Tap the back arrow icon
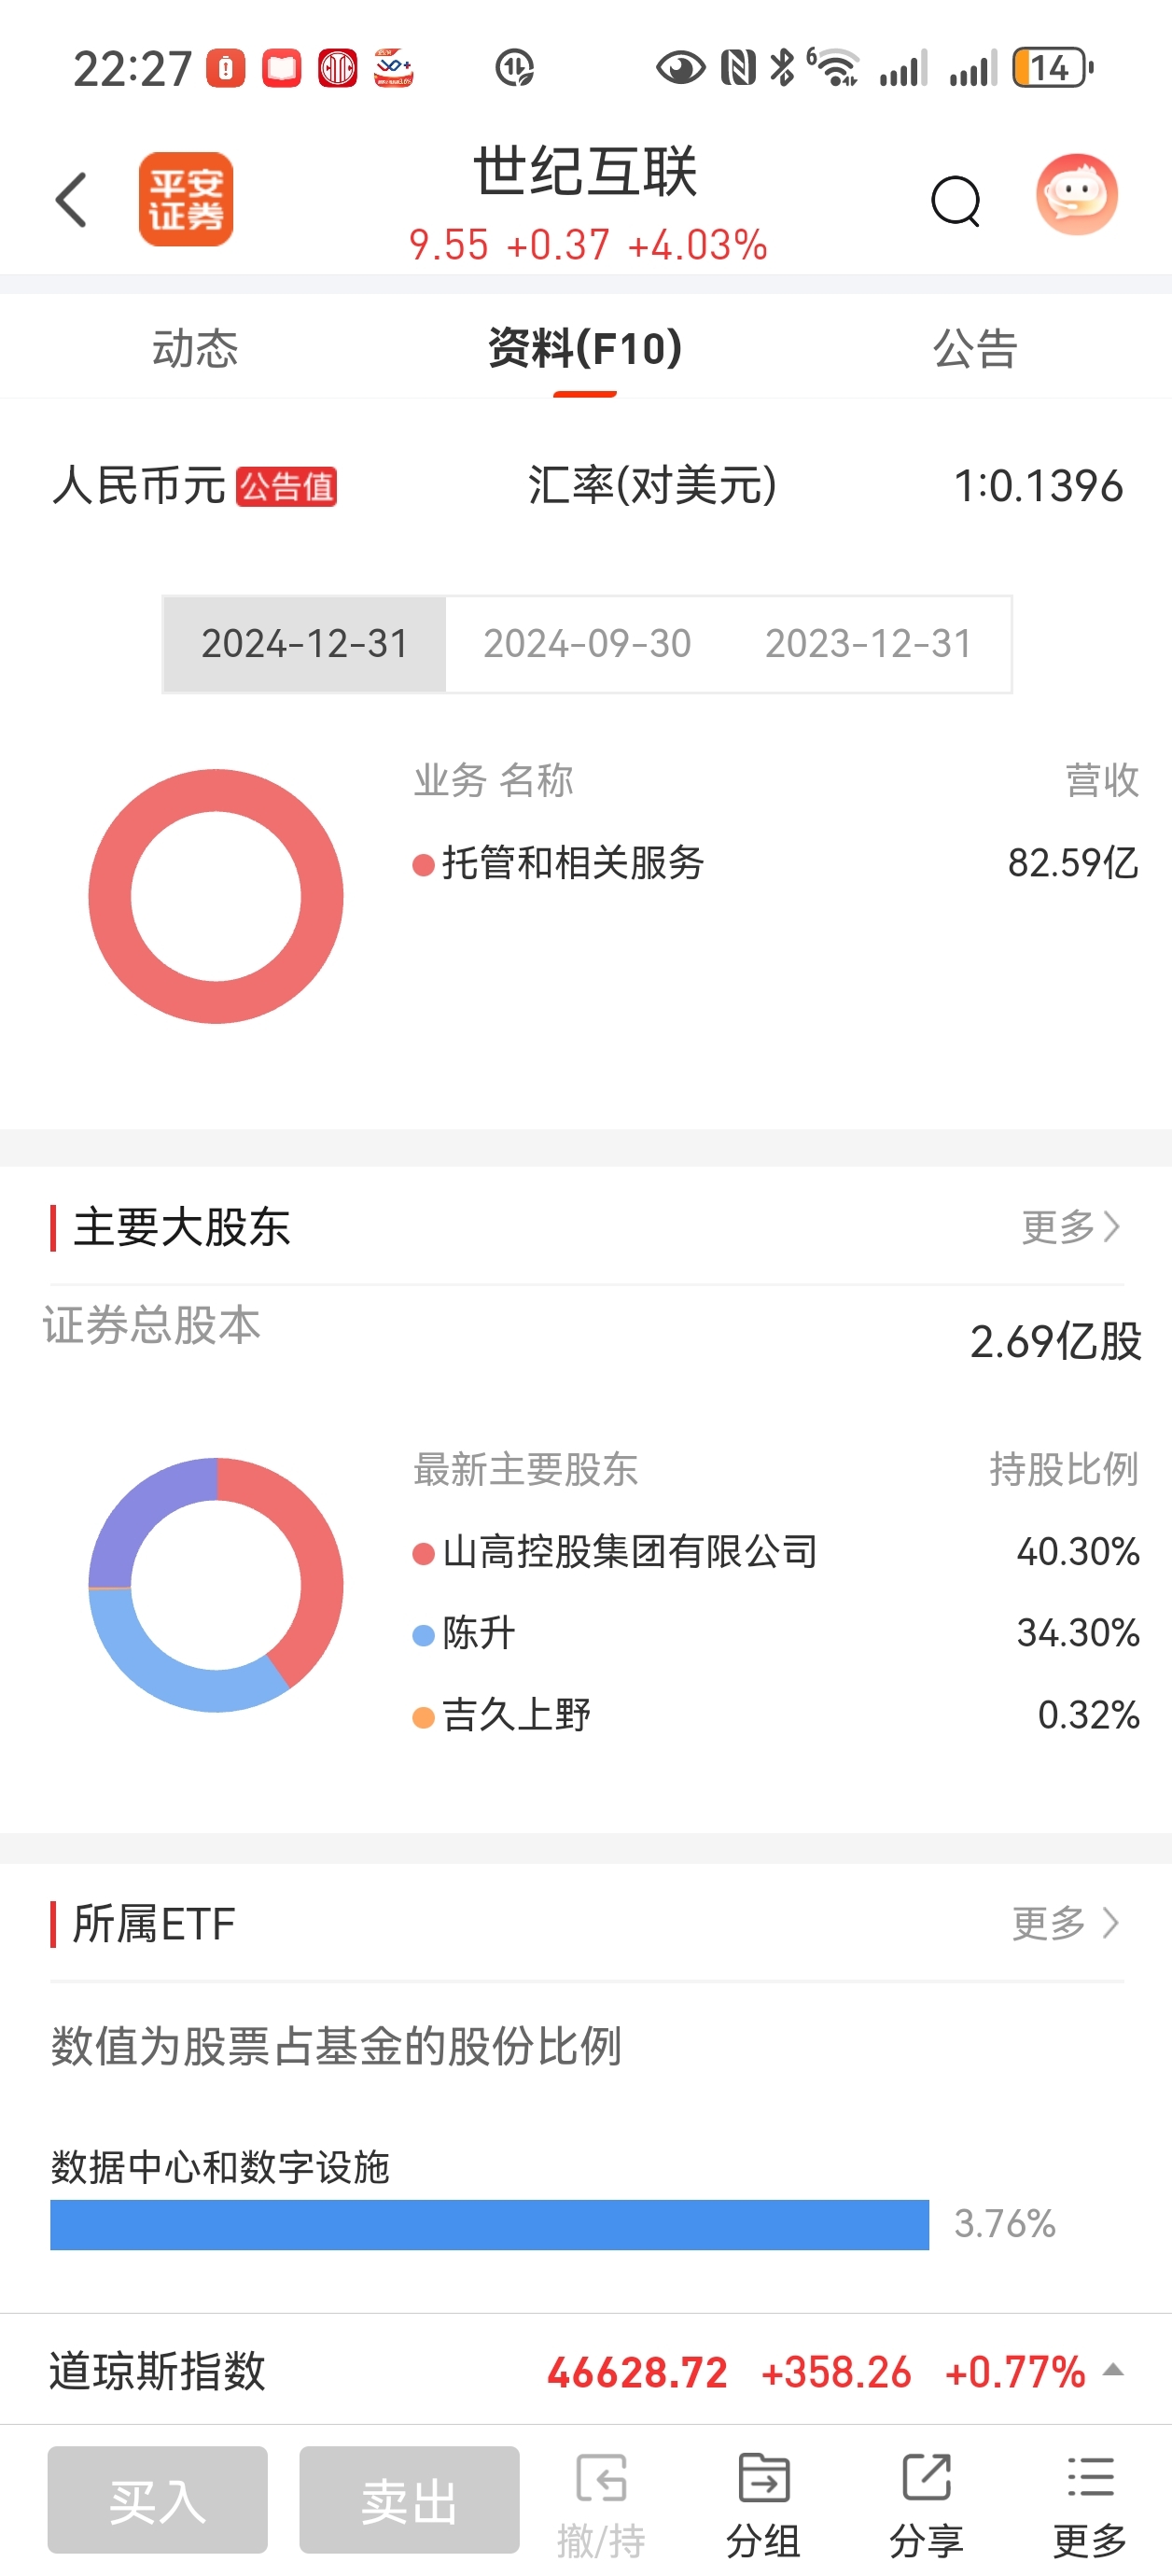This screenshot has width=1172, height=2576. (x=71, y=200)
